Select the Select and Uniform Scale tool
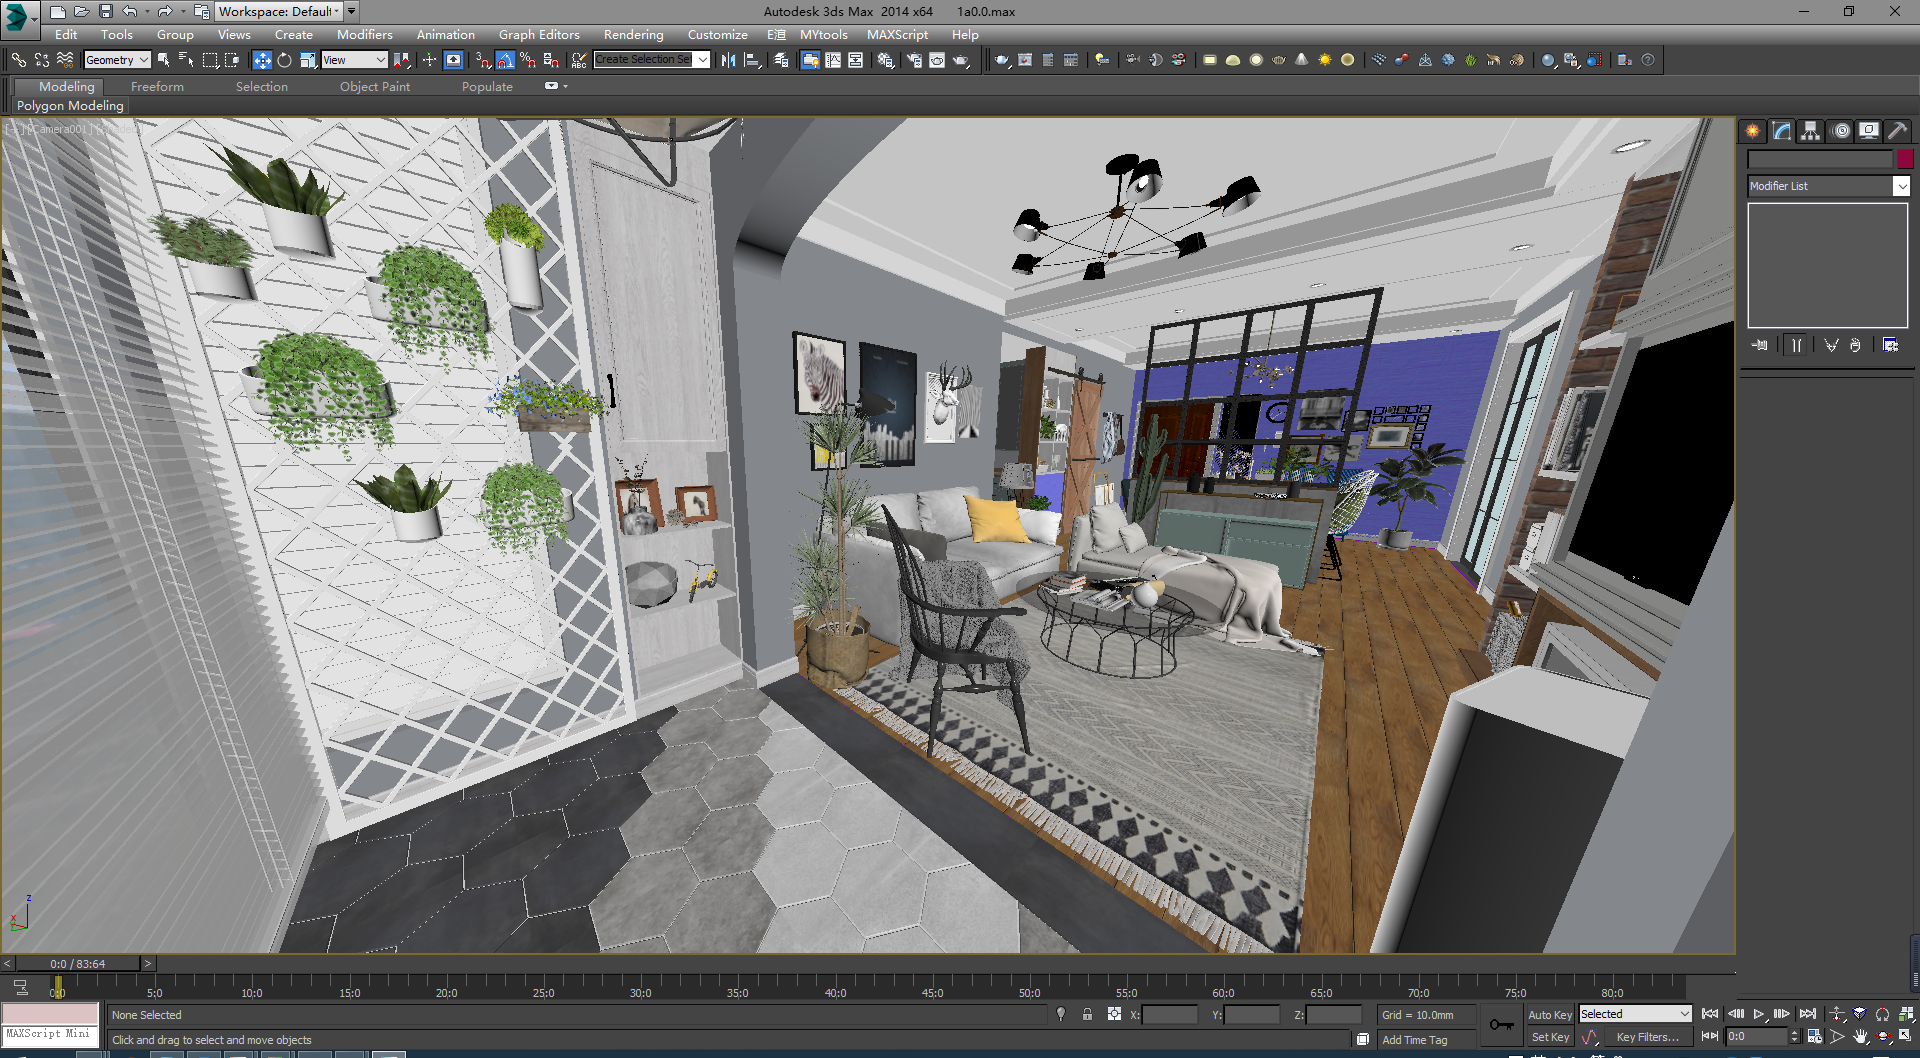1920x1058 pixels. [x=308, y=60]
